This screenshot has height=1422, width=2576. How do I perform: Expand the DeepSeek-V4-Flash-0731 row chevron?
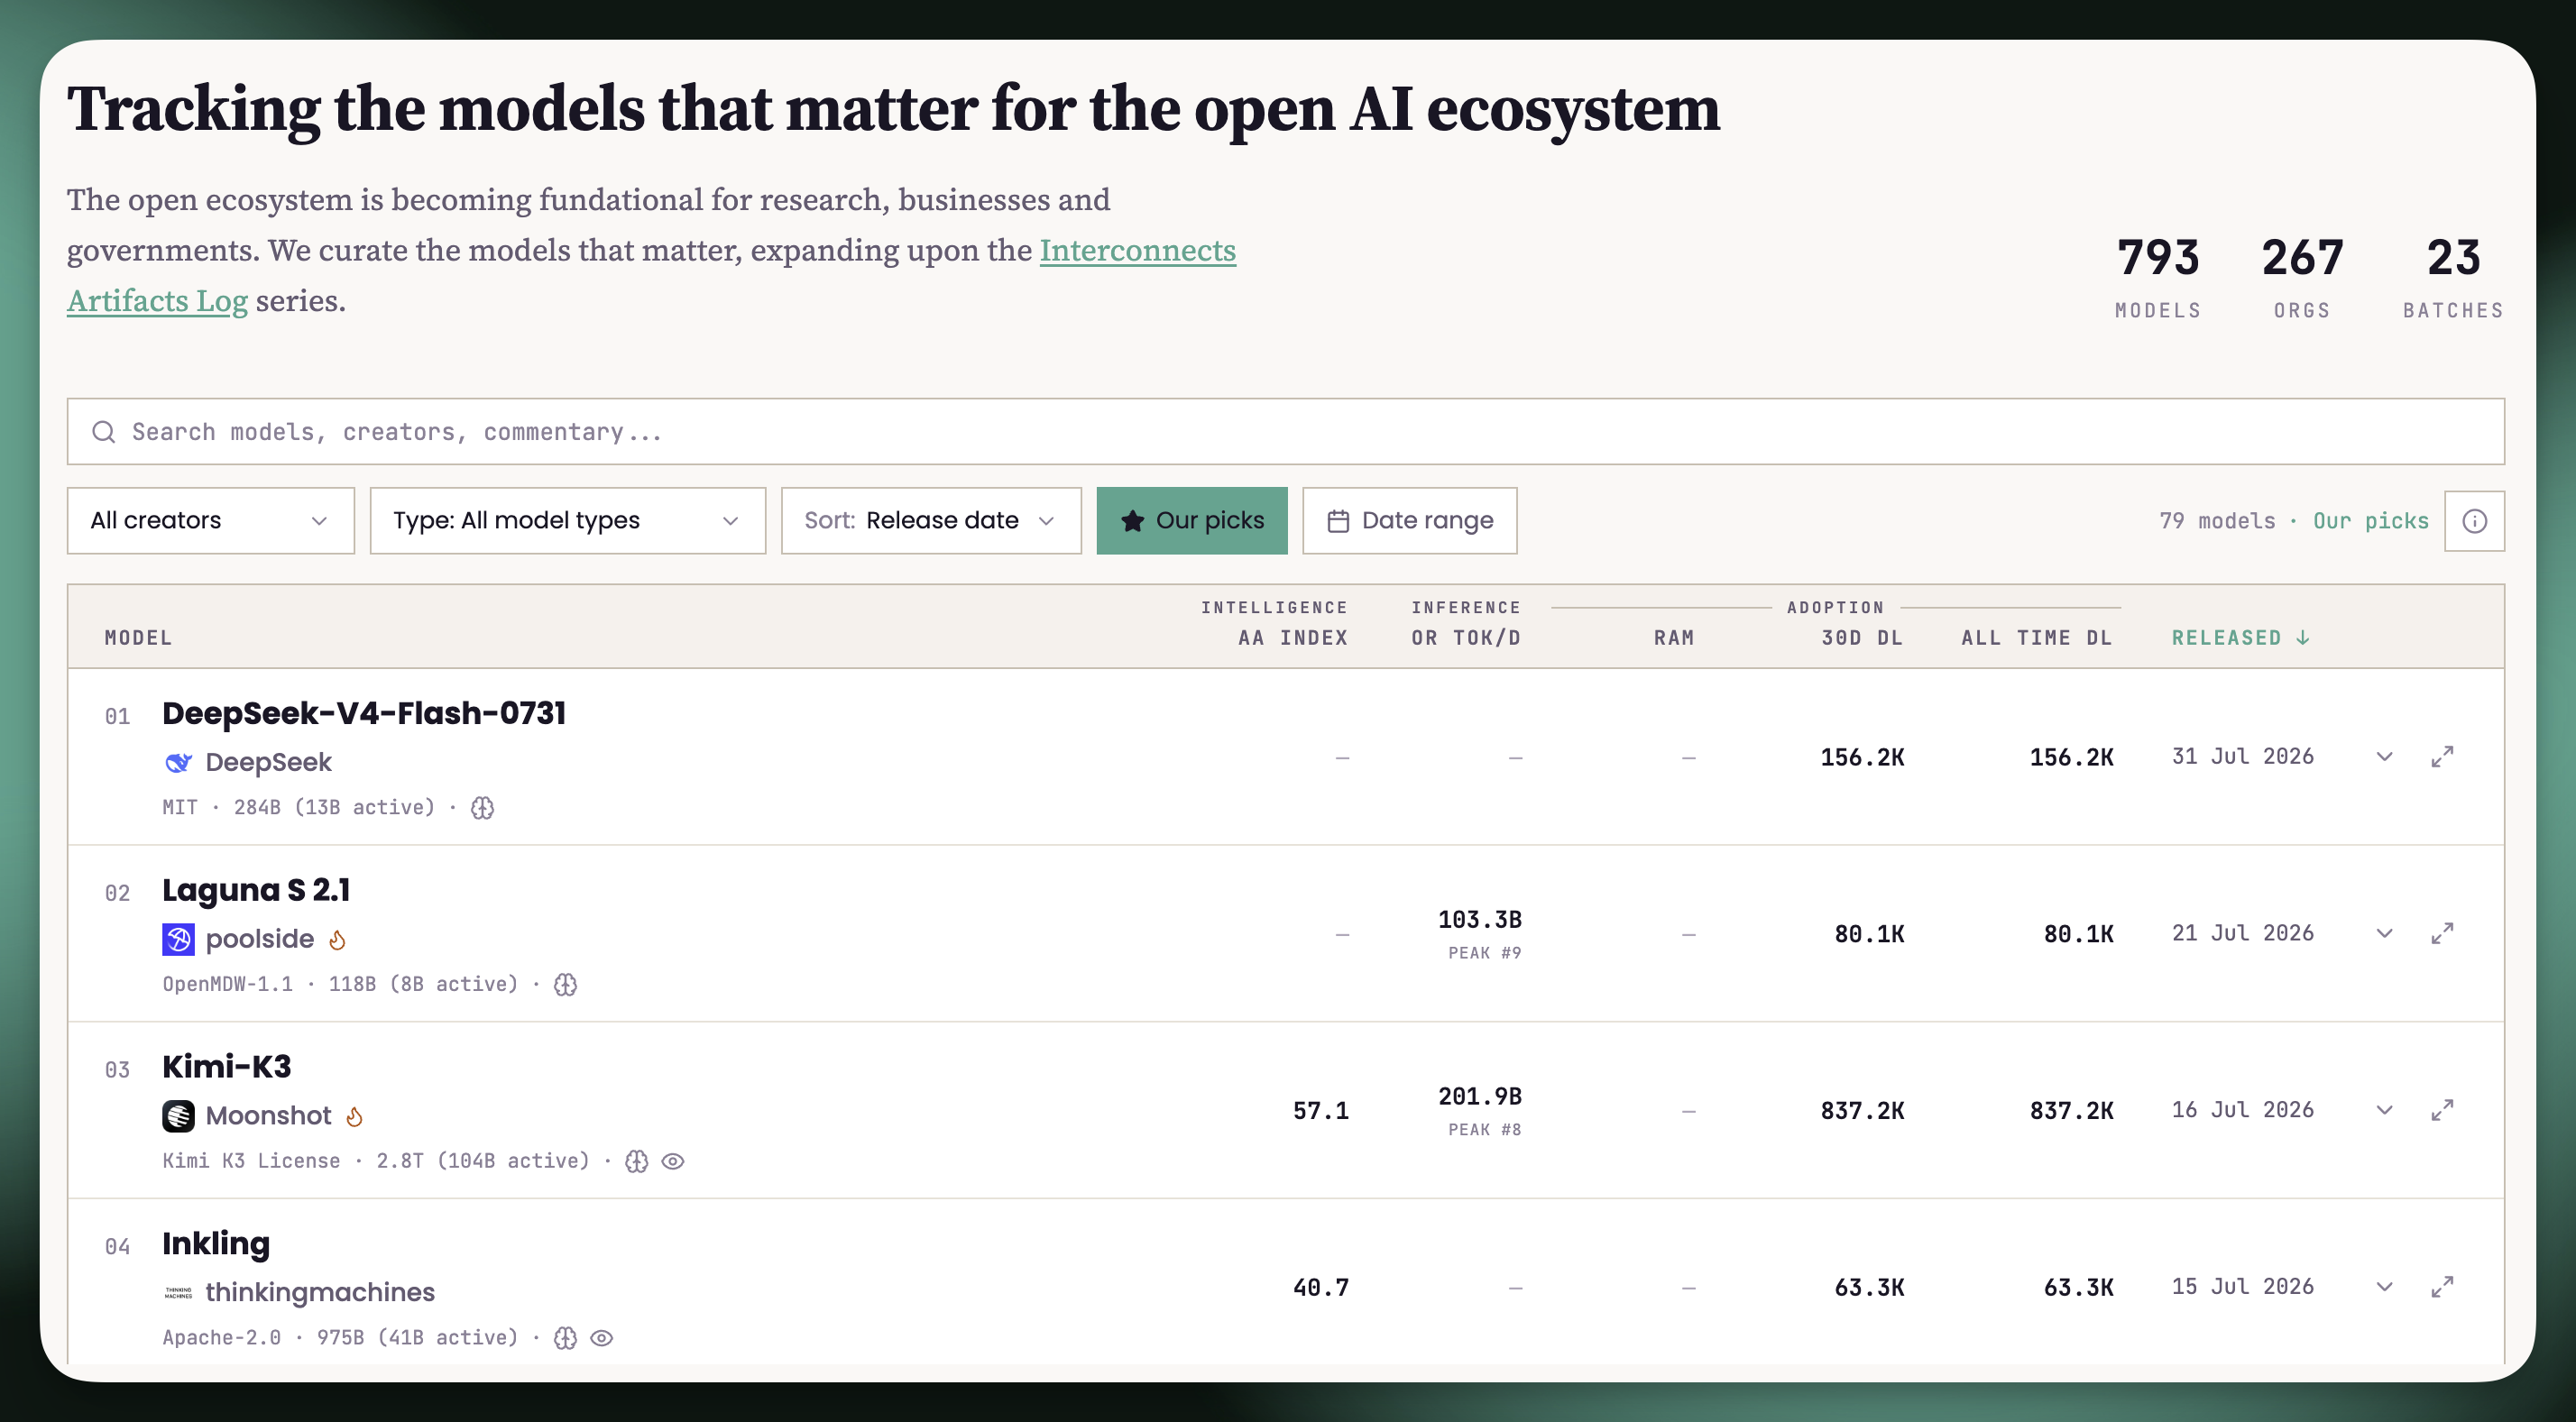tap(2385, 757)
